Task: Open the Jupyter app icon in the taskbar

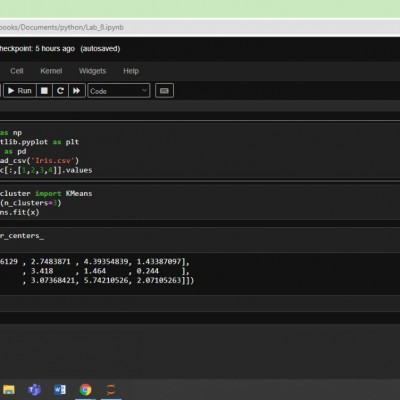Action: pyautogui.click(x=111, y=389)
